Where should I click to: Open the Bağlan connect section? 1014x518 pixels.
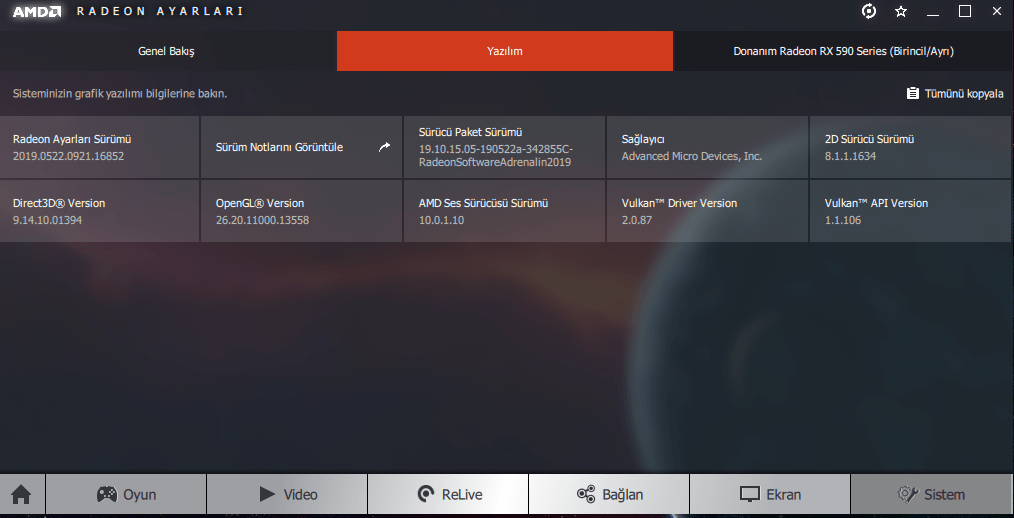pyautogui.click(x=609, y=495)
